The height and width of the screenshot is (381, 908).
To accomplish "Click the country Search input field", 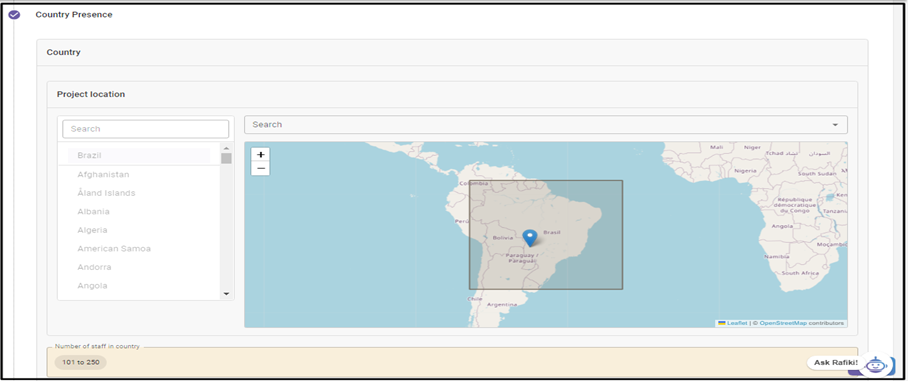I will (146, 129).
